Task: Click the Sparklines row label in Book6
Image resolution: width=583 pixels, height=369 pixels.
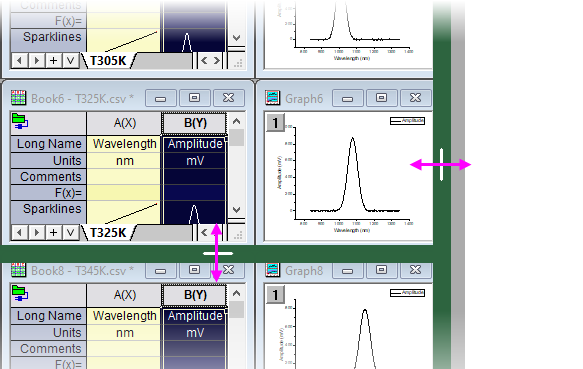Action: [x=48, y=212]
